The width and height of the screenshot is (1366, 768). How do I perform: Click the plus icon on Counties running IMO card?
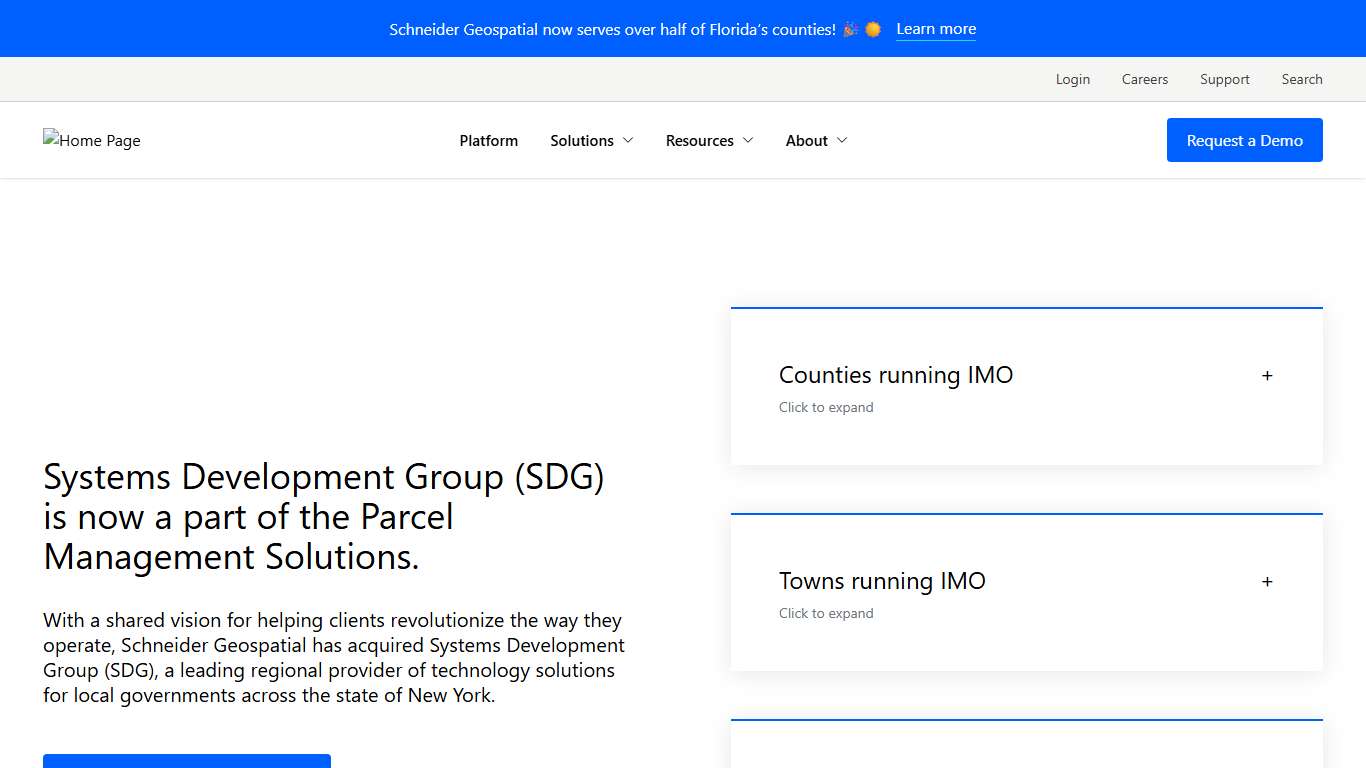1267,375
